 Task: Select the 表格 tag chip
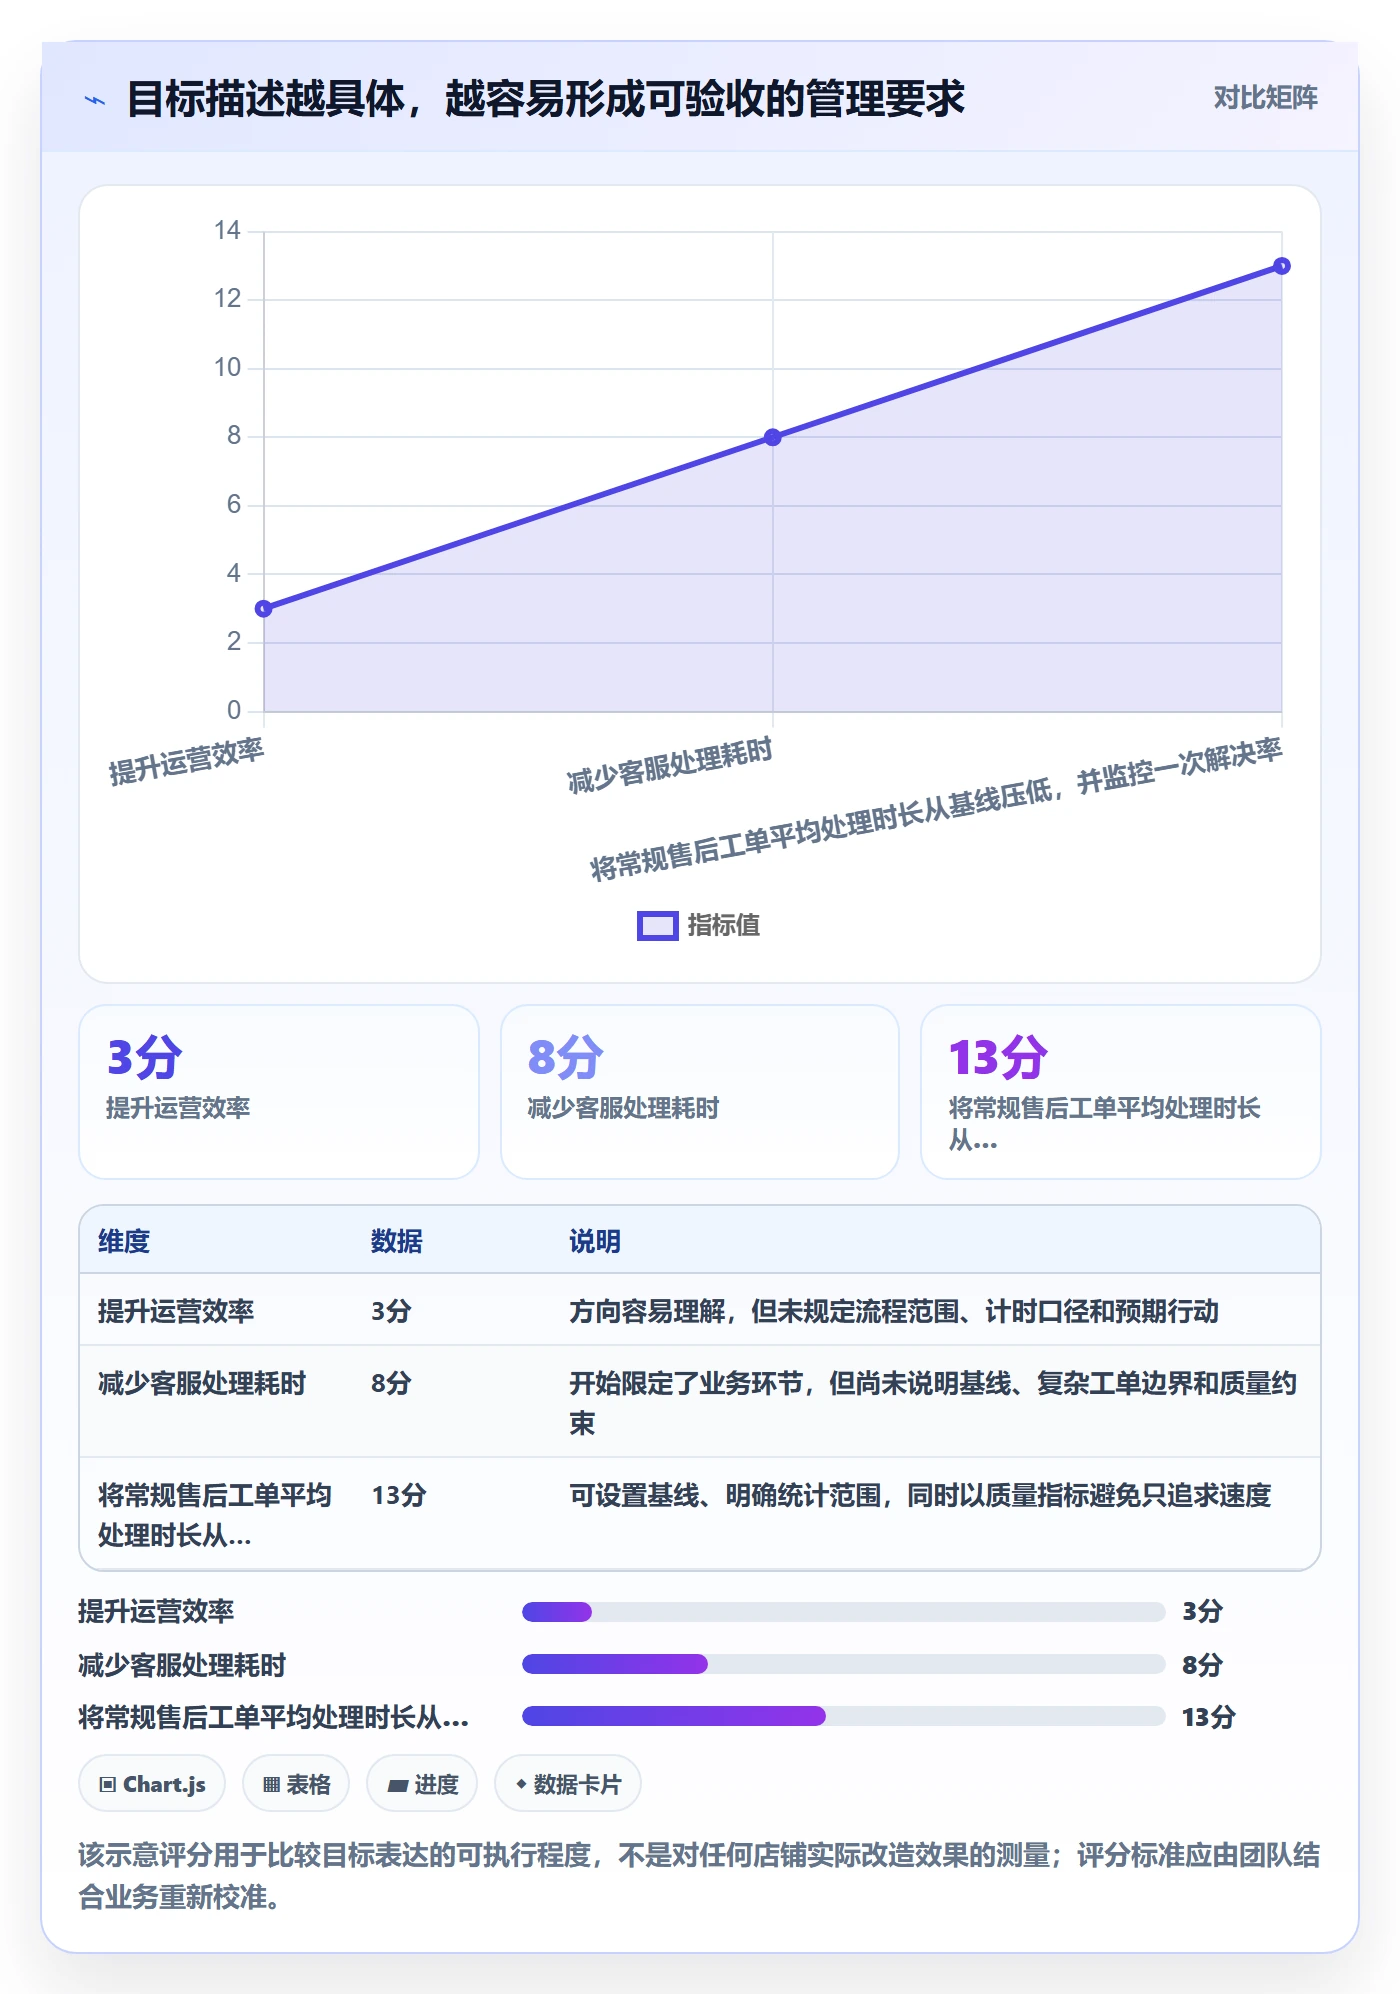pos(296,1784)
